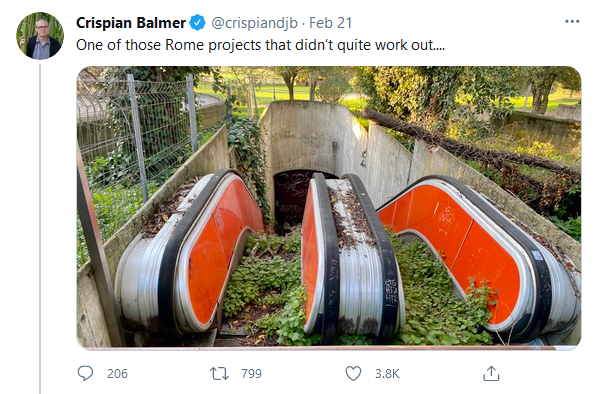The height and width of the screenshot is (394, 598).
Task: Click the 799 retweets count
Action: 251,373
